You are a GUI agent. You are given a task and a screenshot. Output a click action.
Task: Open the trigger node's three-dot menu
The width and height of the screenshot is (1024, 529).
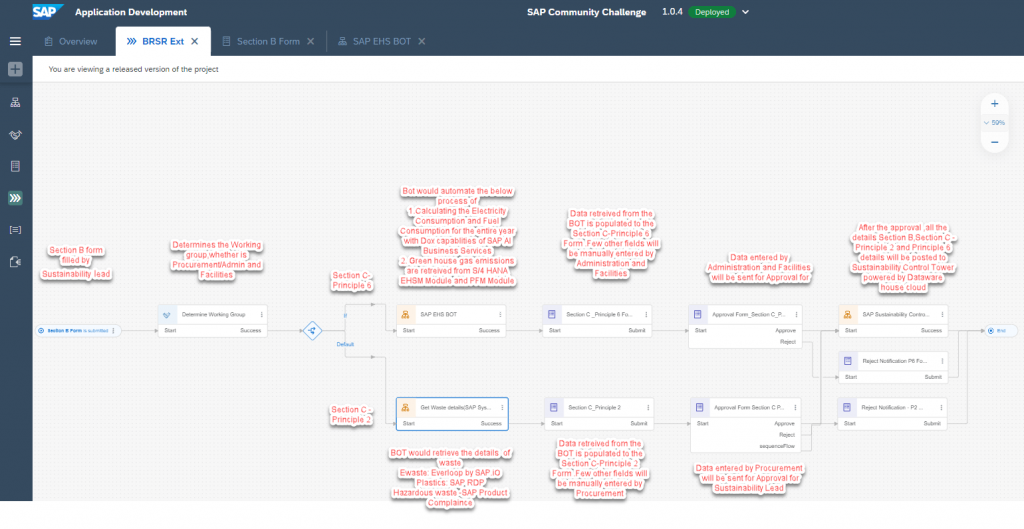113,331
